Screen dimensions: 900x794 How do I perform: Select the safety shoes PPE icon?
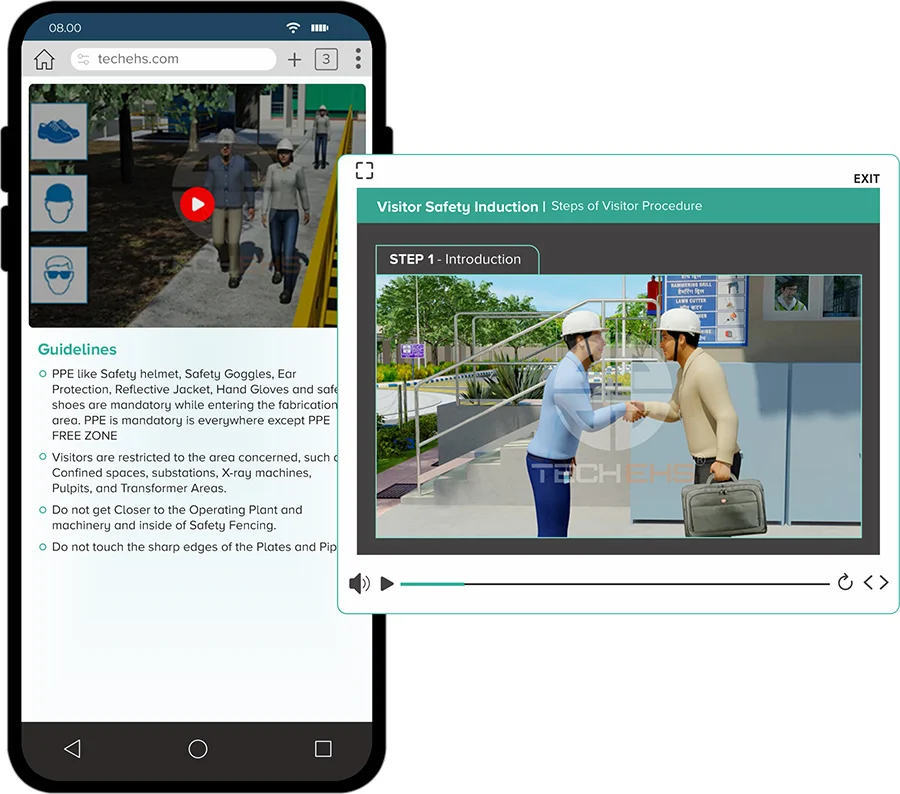(59, 131)
